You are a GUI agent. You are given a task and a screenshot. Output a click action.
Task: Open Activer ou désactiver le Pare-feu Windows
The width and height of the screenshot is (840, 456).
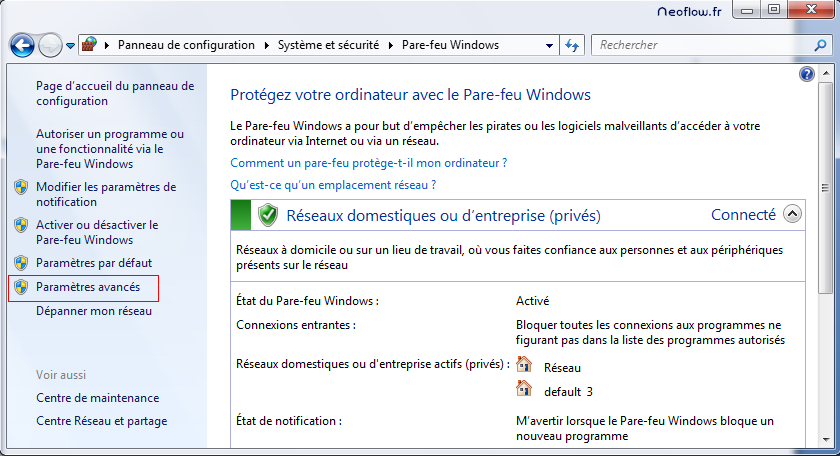(x=96, y=232)
